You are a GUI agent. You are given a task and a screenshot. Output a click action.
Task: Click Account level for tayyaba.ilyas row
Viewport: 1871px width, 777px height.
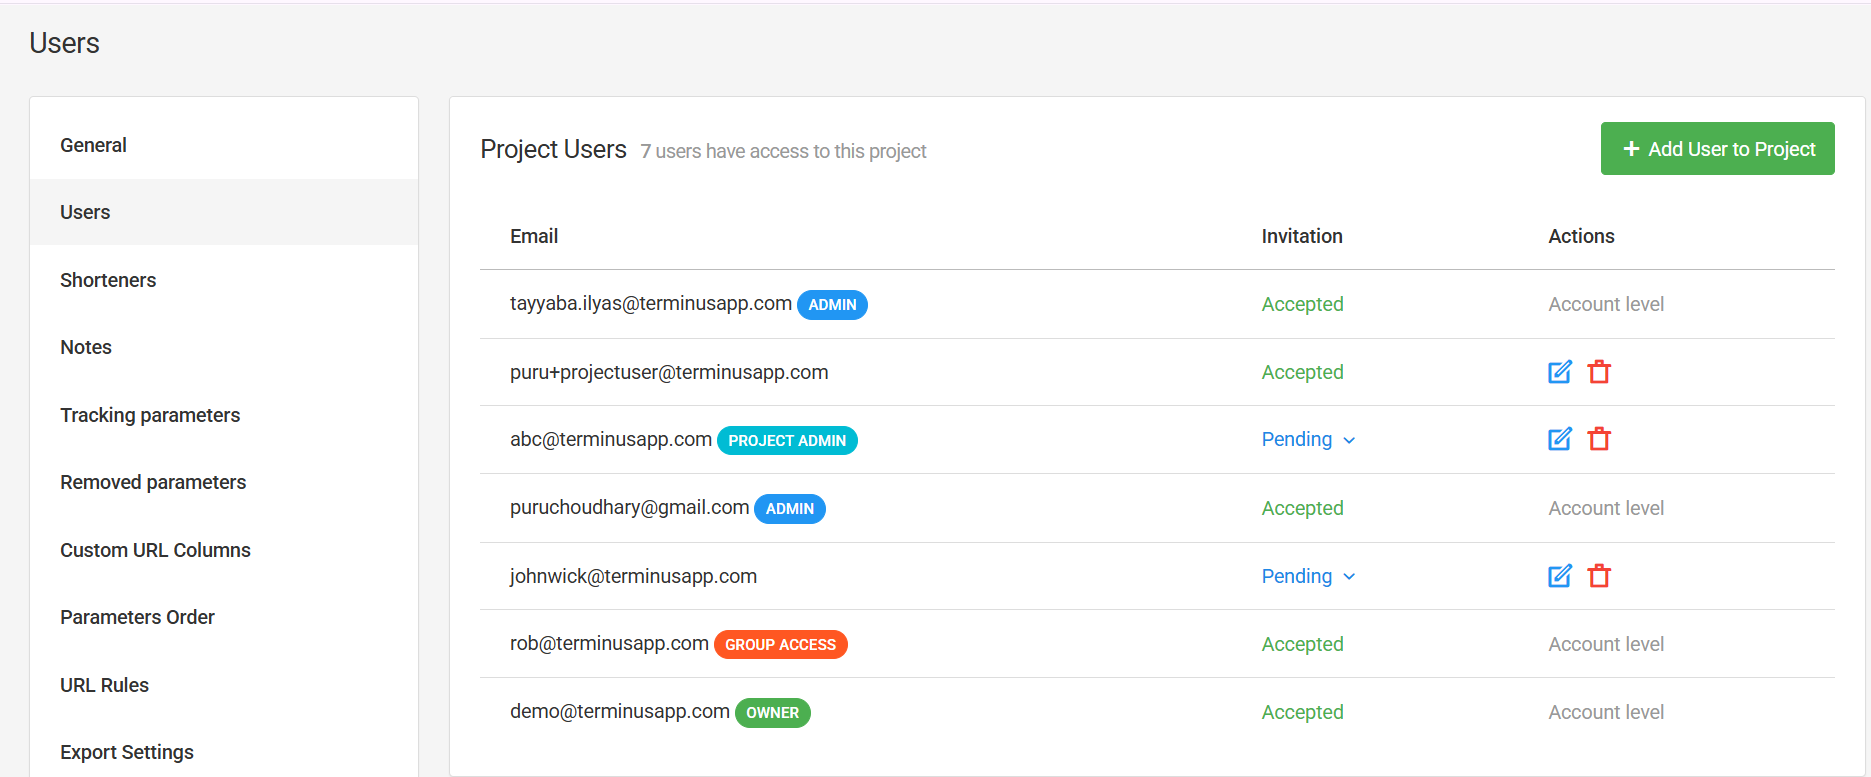[x=1606, y=304]
